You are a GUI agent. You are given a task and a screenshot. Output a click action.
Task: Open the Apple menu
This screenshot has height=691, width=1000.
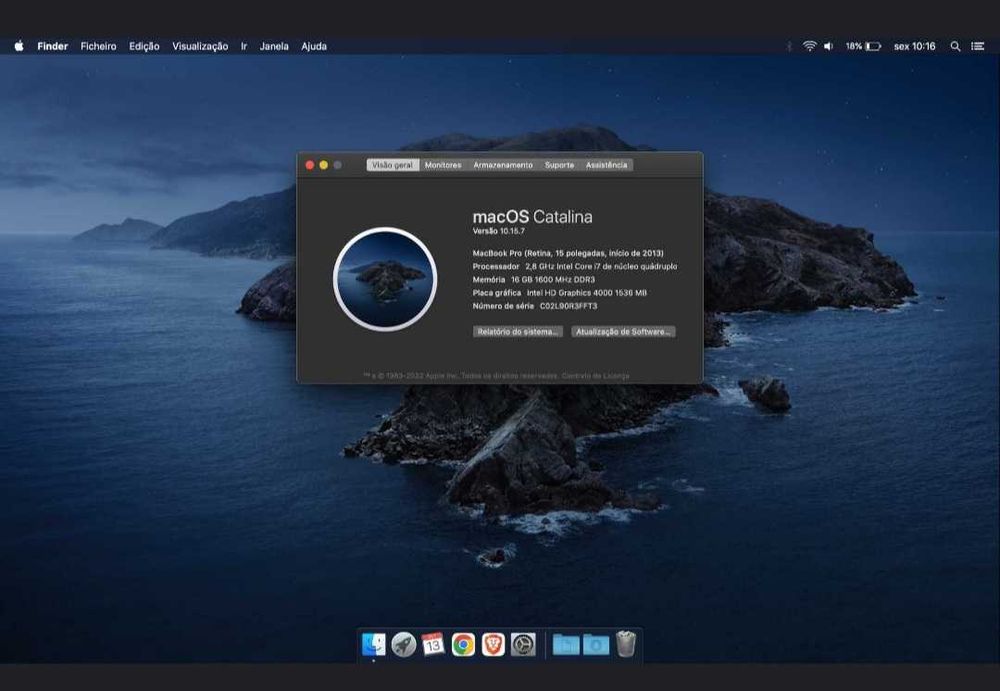19,46
